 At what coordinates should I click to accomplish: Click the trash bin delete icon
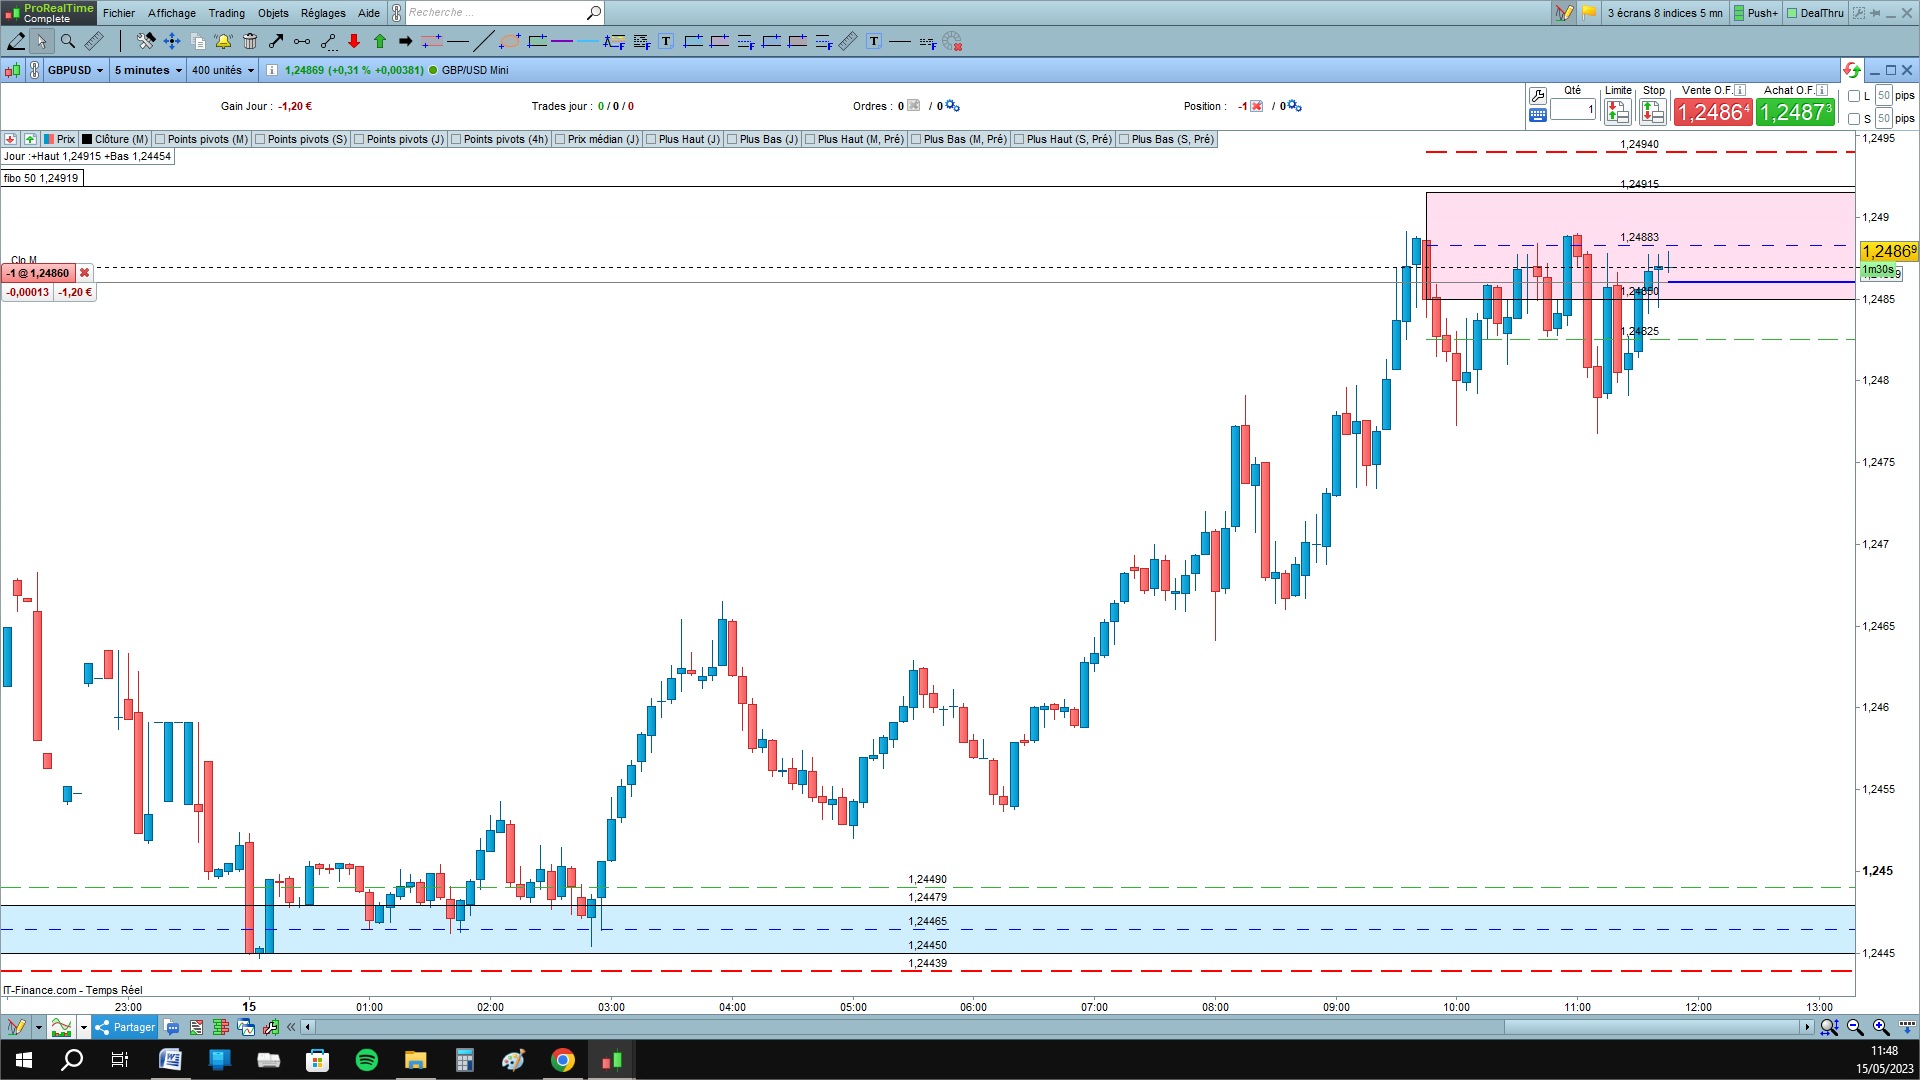pyautogui.click(x=250, y=41)
